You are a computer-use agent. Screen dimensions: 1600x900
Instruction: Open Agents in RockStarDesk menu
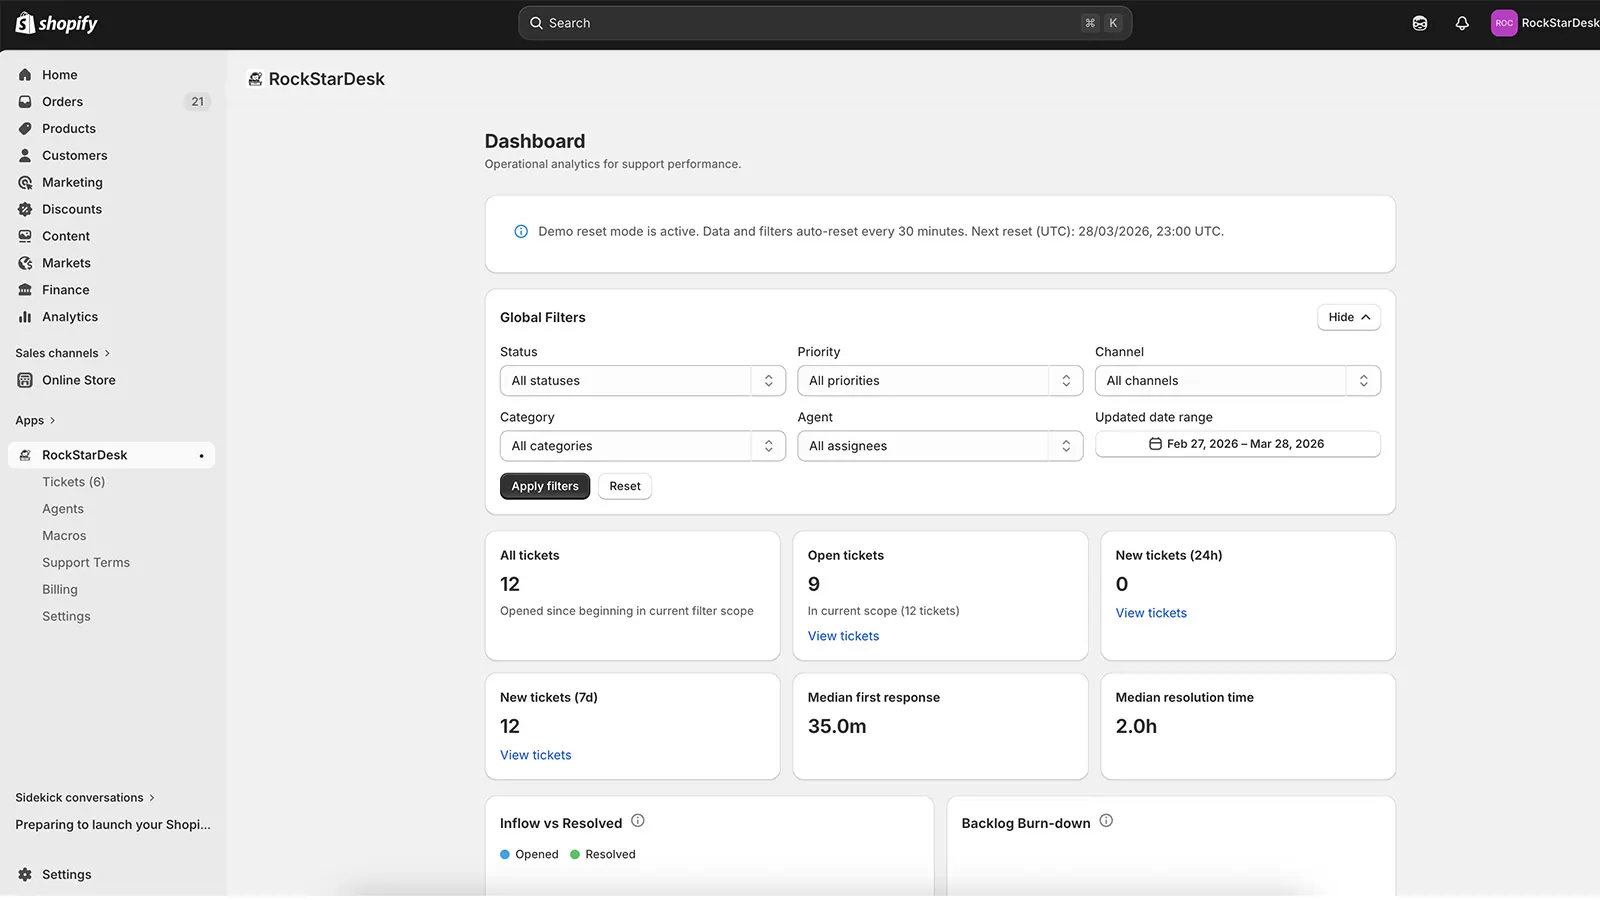point(63,509)
